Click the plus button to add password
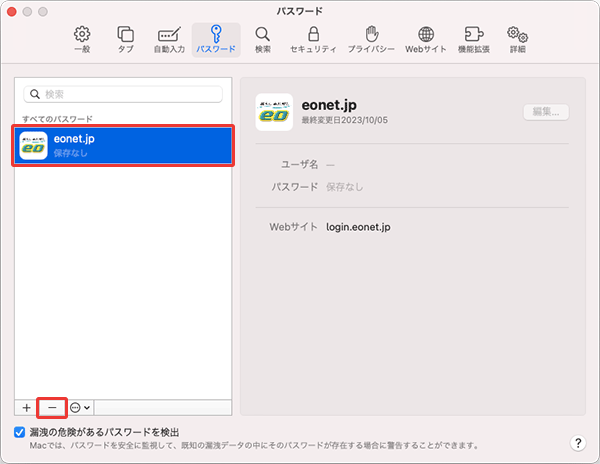 tap(27, 407)
